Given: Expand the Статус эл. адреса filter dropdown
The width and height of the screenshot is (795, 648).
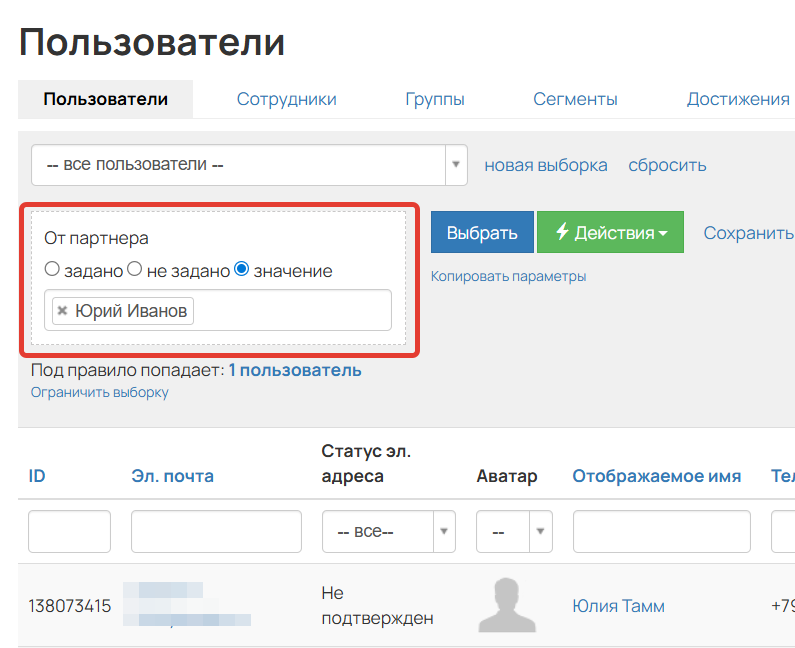Looking at the screenshot, I should point(388,531).
